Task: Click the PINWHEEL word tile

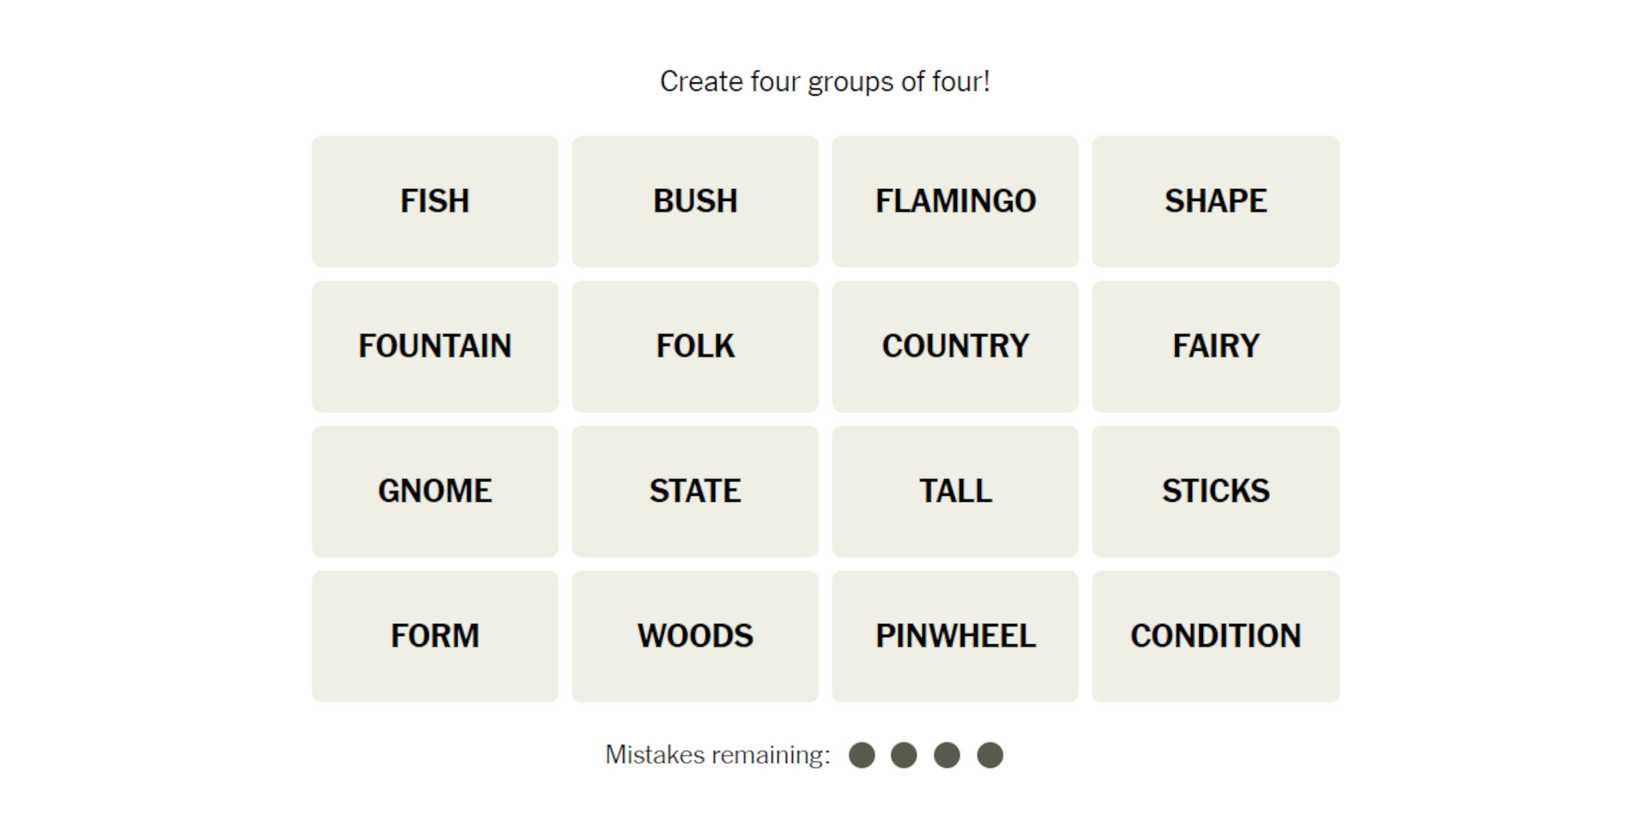Action: 955,636
